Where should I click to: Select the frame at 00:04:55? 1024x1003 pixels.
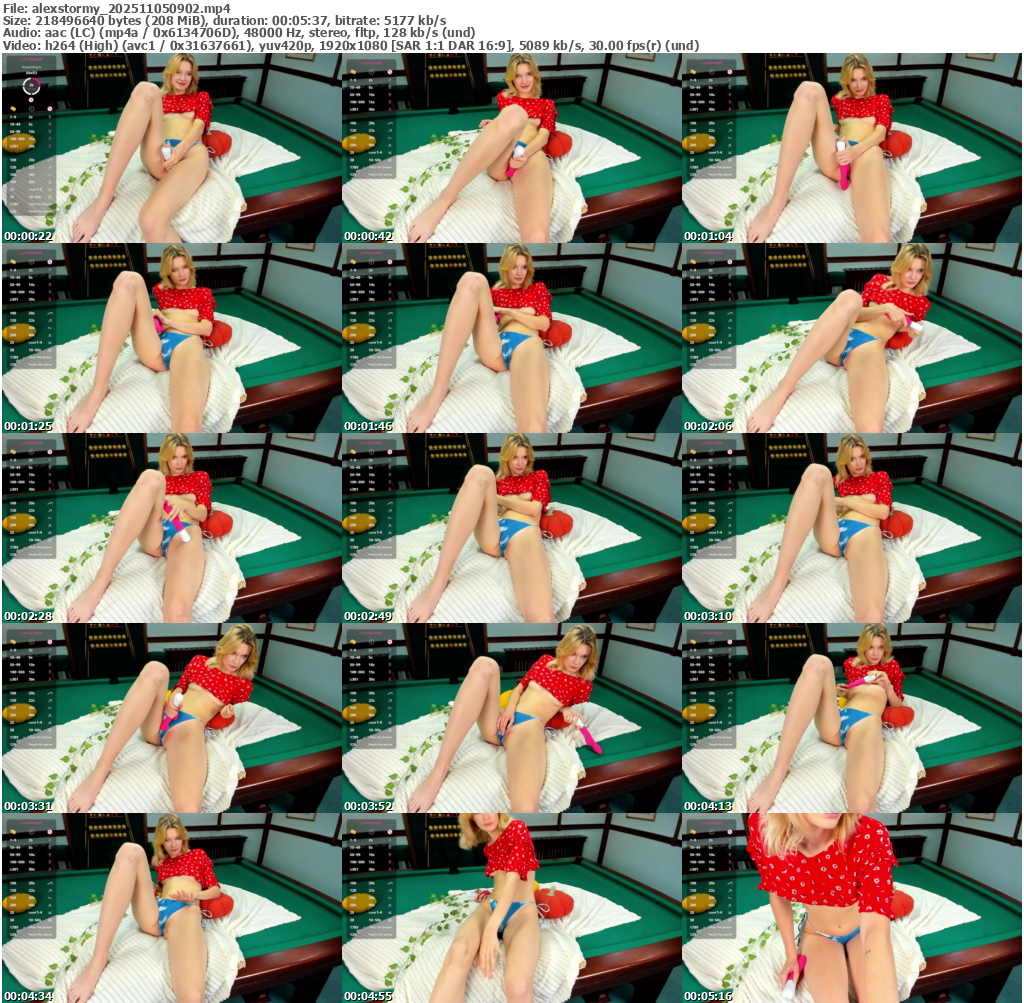point(511,908)
